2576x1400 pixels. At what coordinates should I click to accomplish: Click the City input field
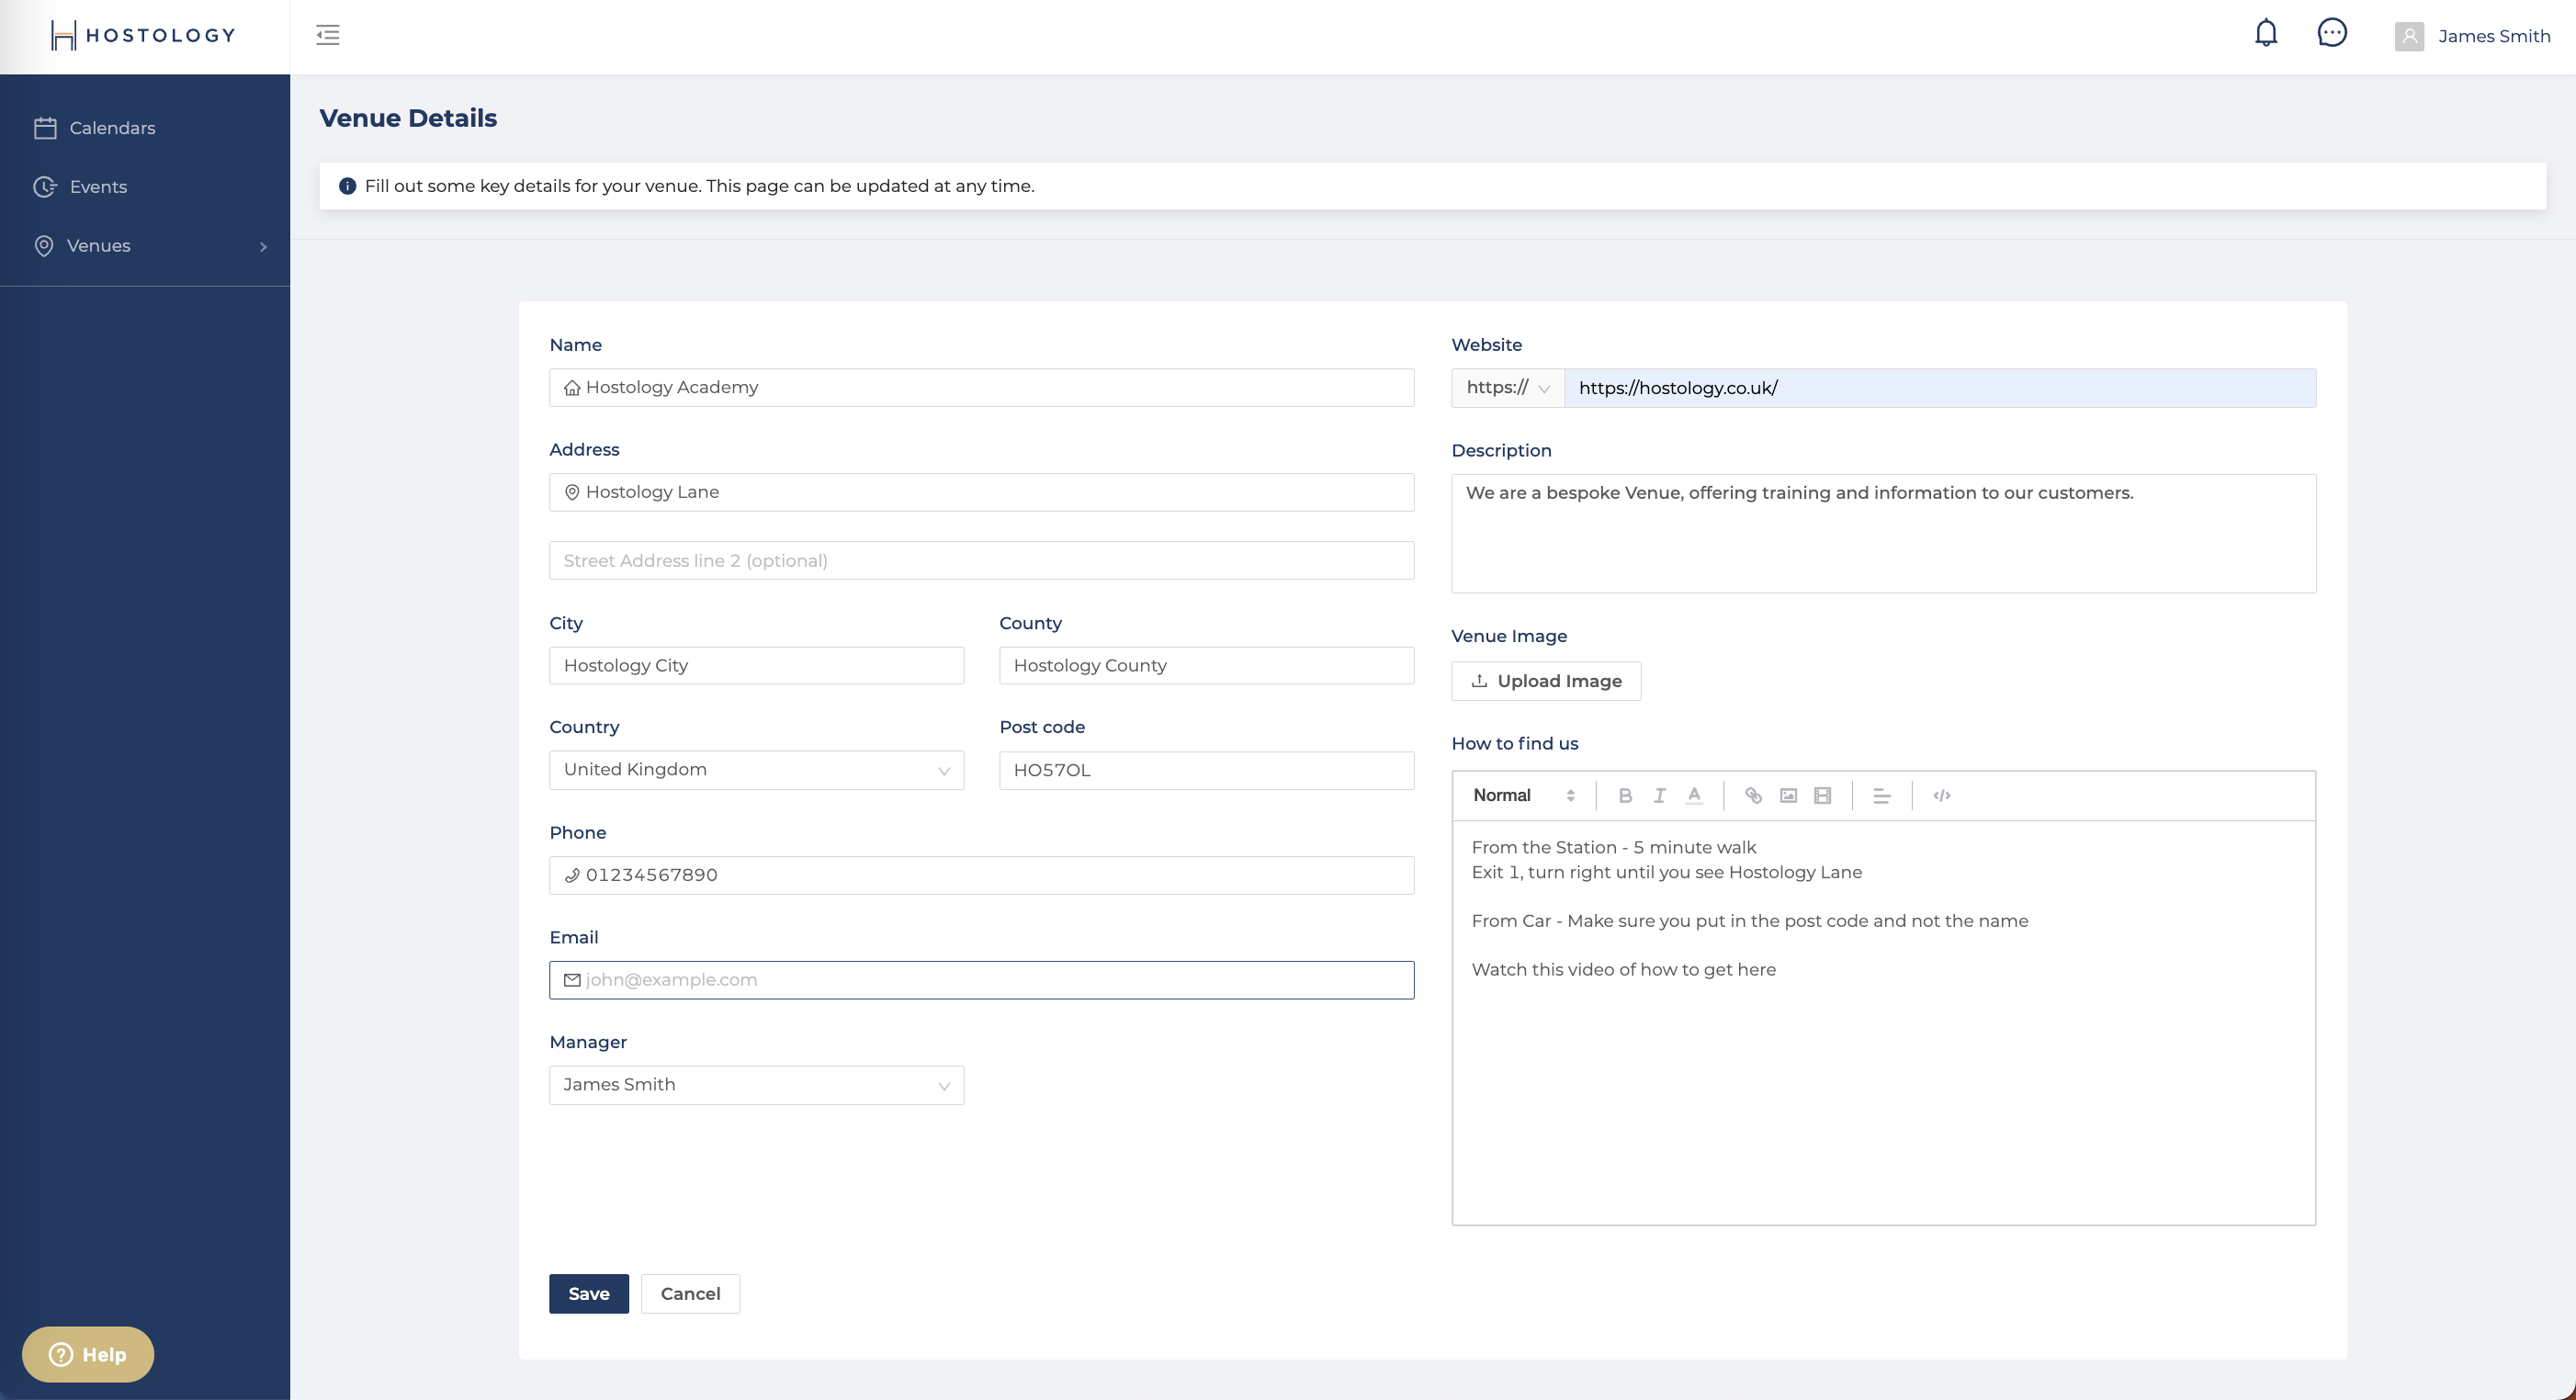756,666
